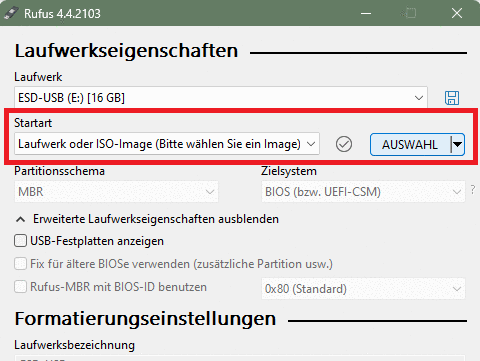Toggle Rufus-MBR mit BIOS-ID benutzen checkbox
This screenshot has width=480, height=361.
[20, 287]
